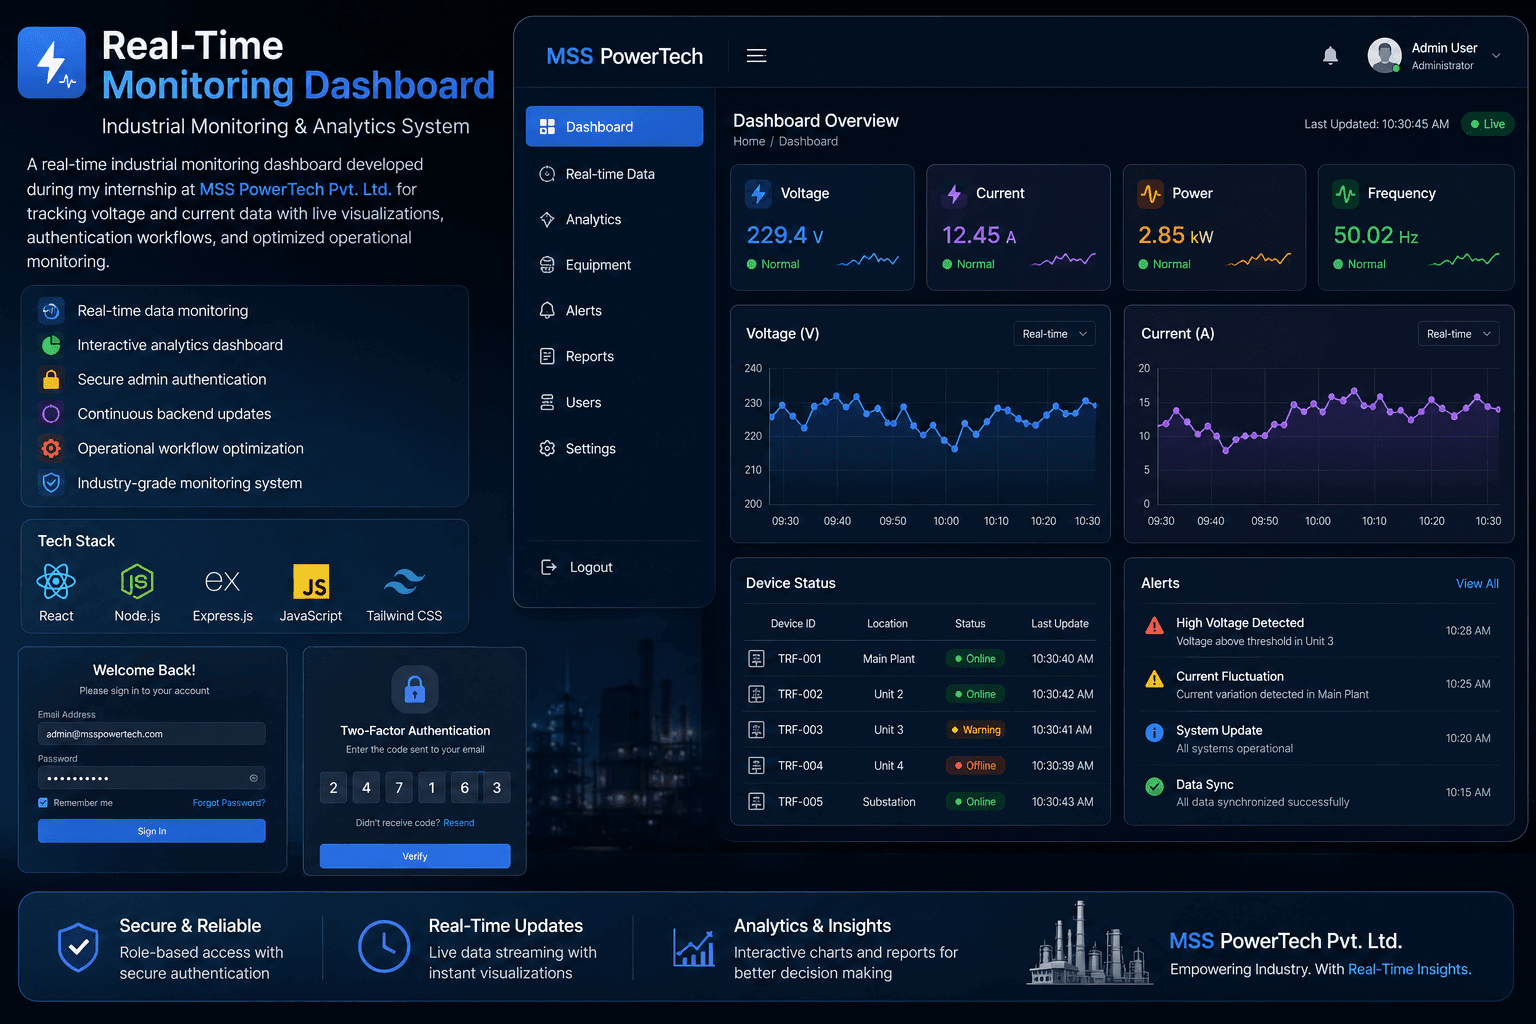Click the TRF-003 Warning status badge

coord(975,730)
